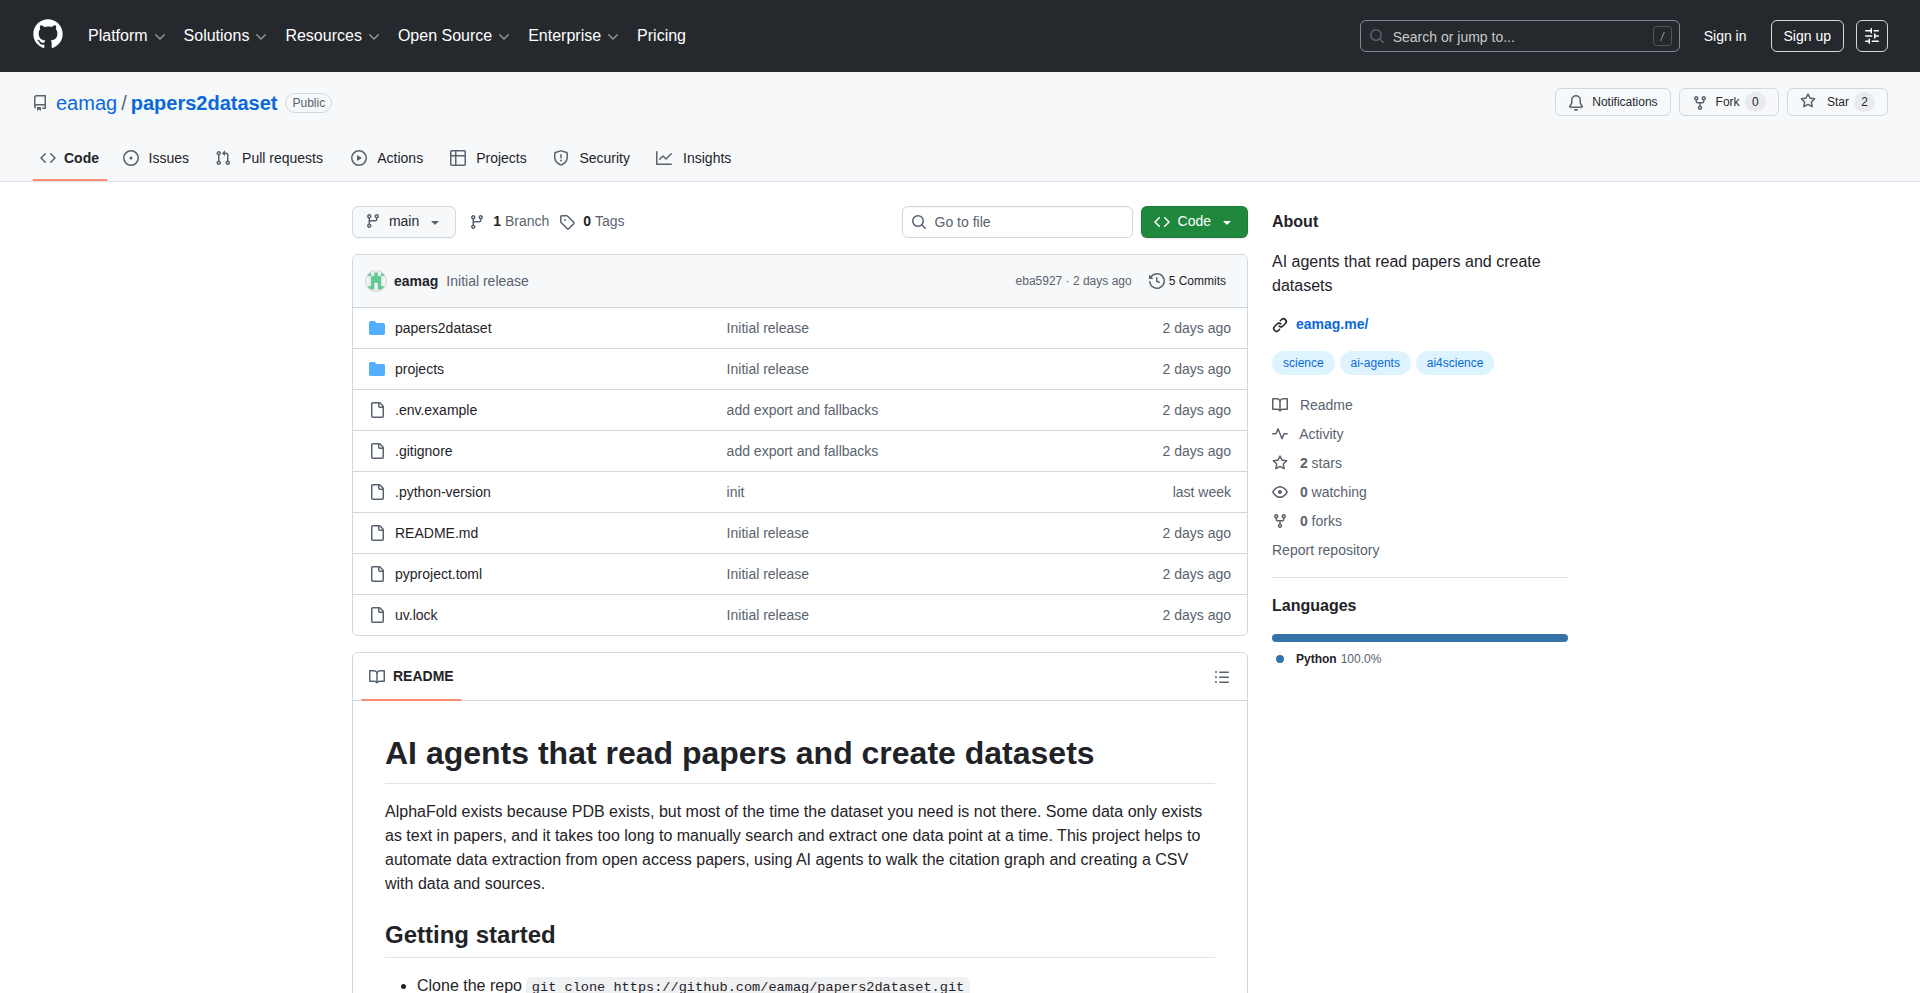Viewport: 1920px width, 993px height.
Task: Click the header menu icon beside Sign up
Action: click(x=1871, y=36)
